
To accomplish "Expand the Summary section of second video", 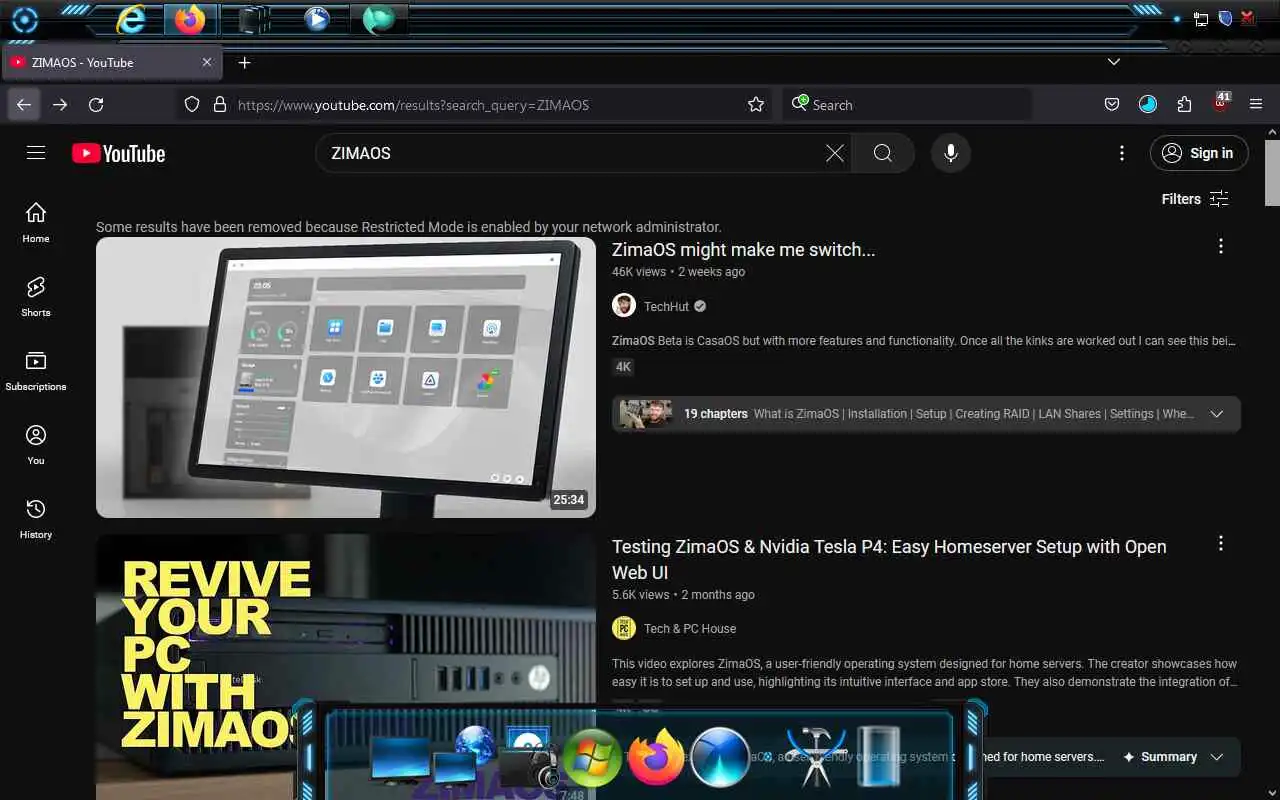I will (1217, 757).
